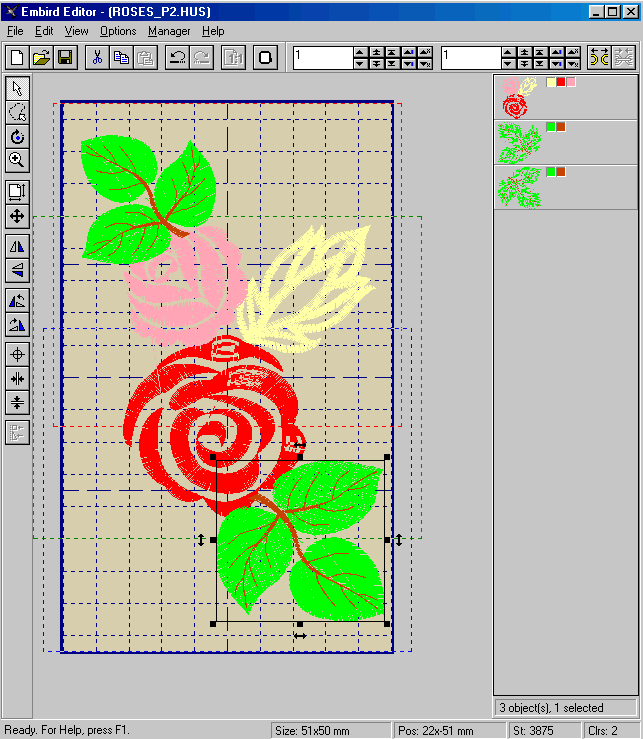Rotate the design clockwise

tap(17, 324)
